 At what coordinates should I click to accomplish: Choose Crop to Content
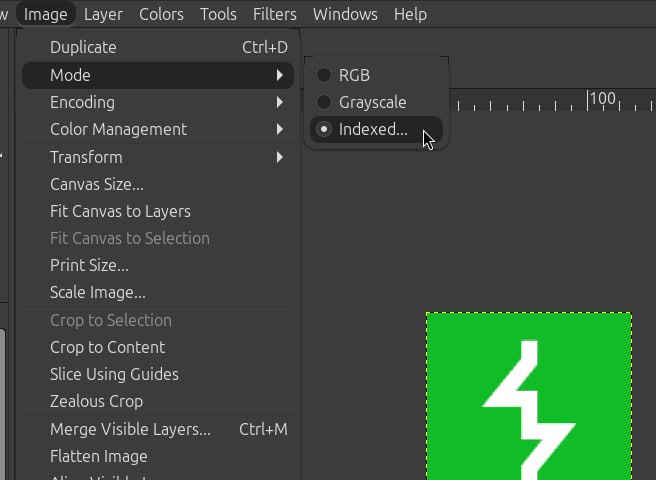click(158, 347)
